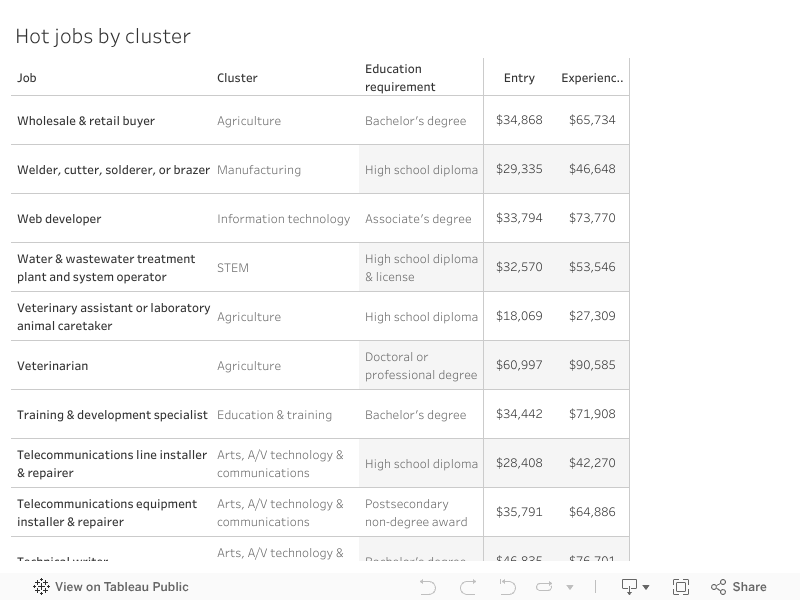Image resolution: width=800 pixels, height=600 pixels.
Task: Click the Undo arrow icon
Action: [x=428, y=587]
